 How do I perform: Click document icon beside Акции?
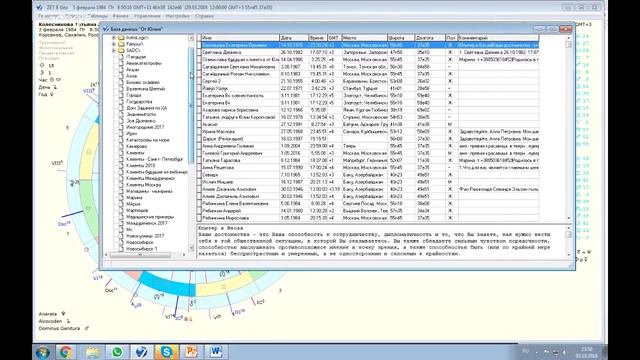click(121, 70)
